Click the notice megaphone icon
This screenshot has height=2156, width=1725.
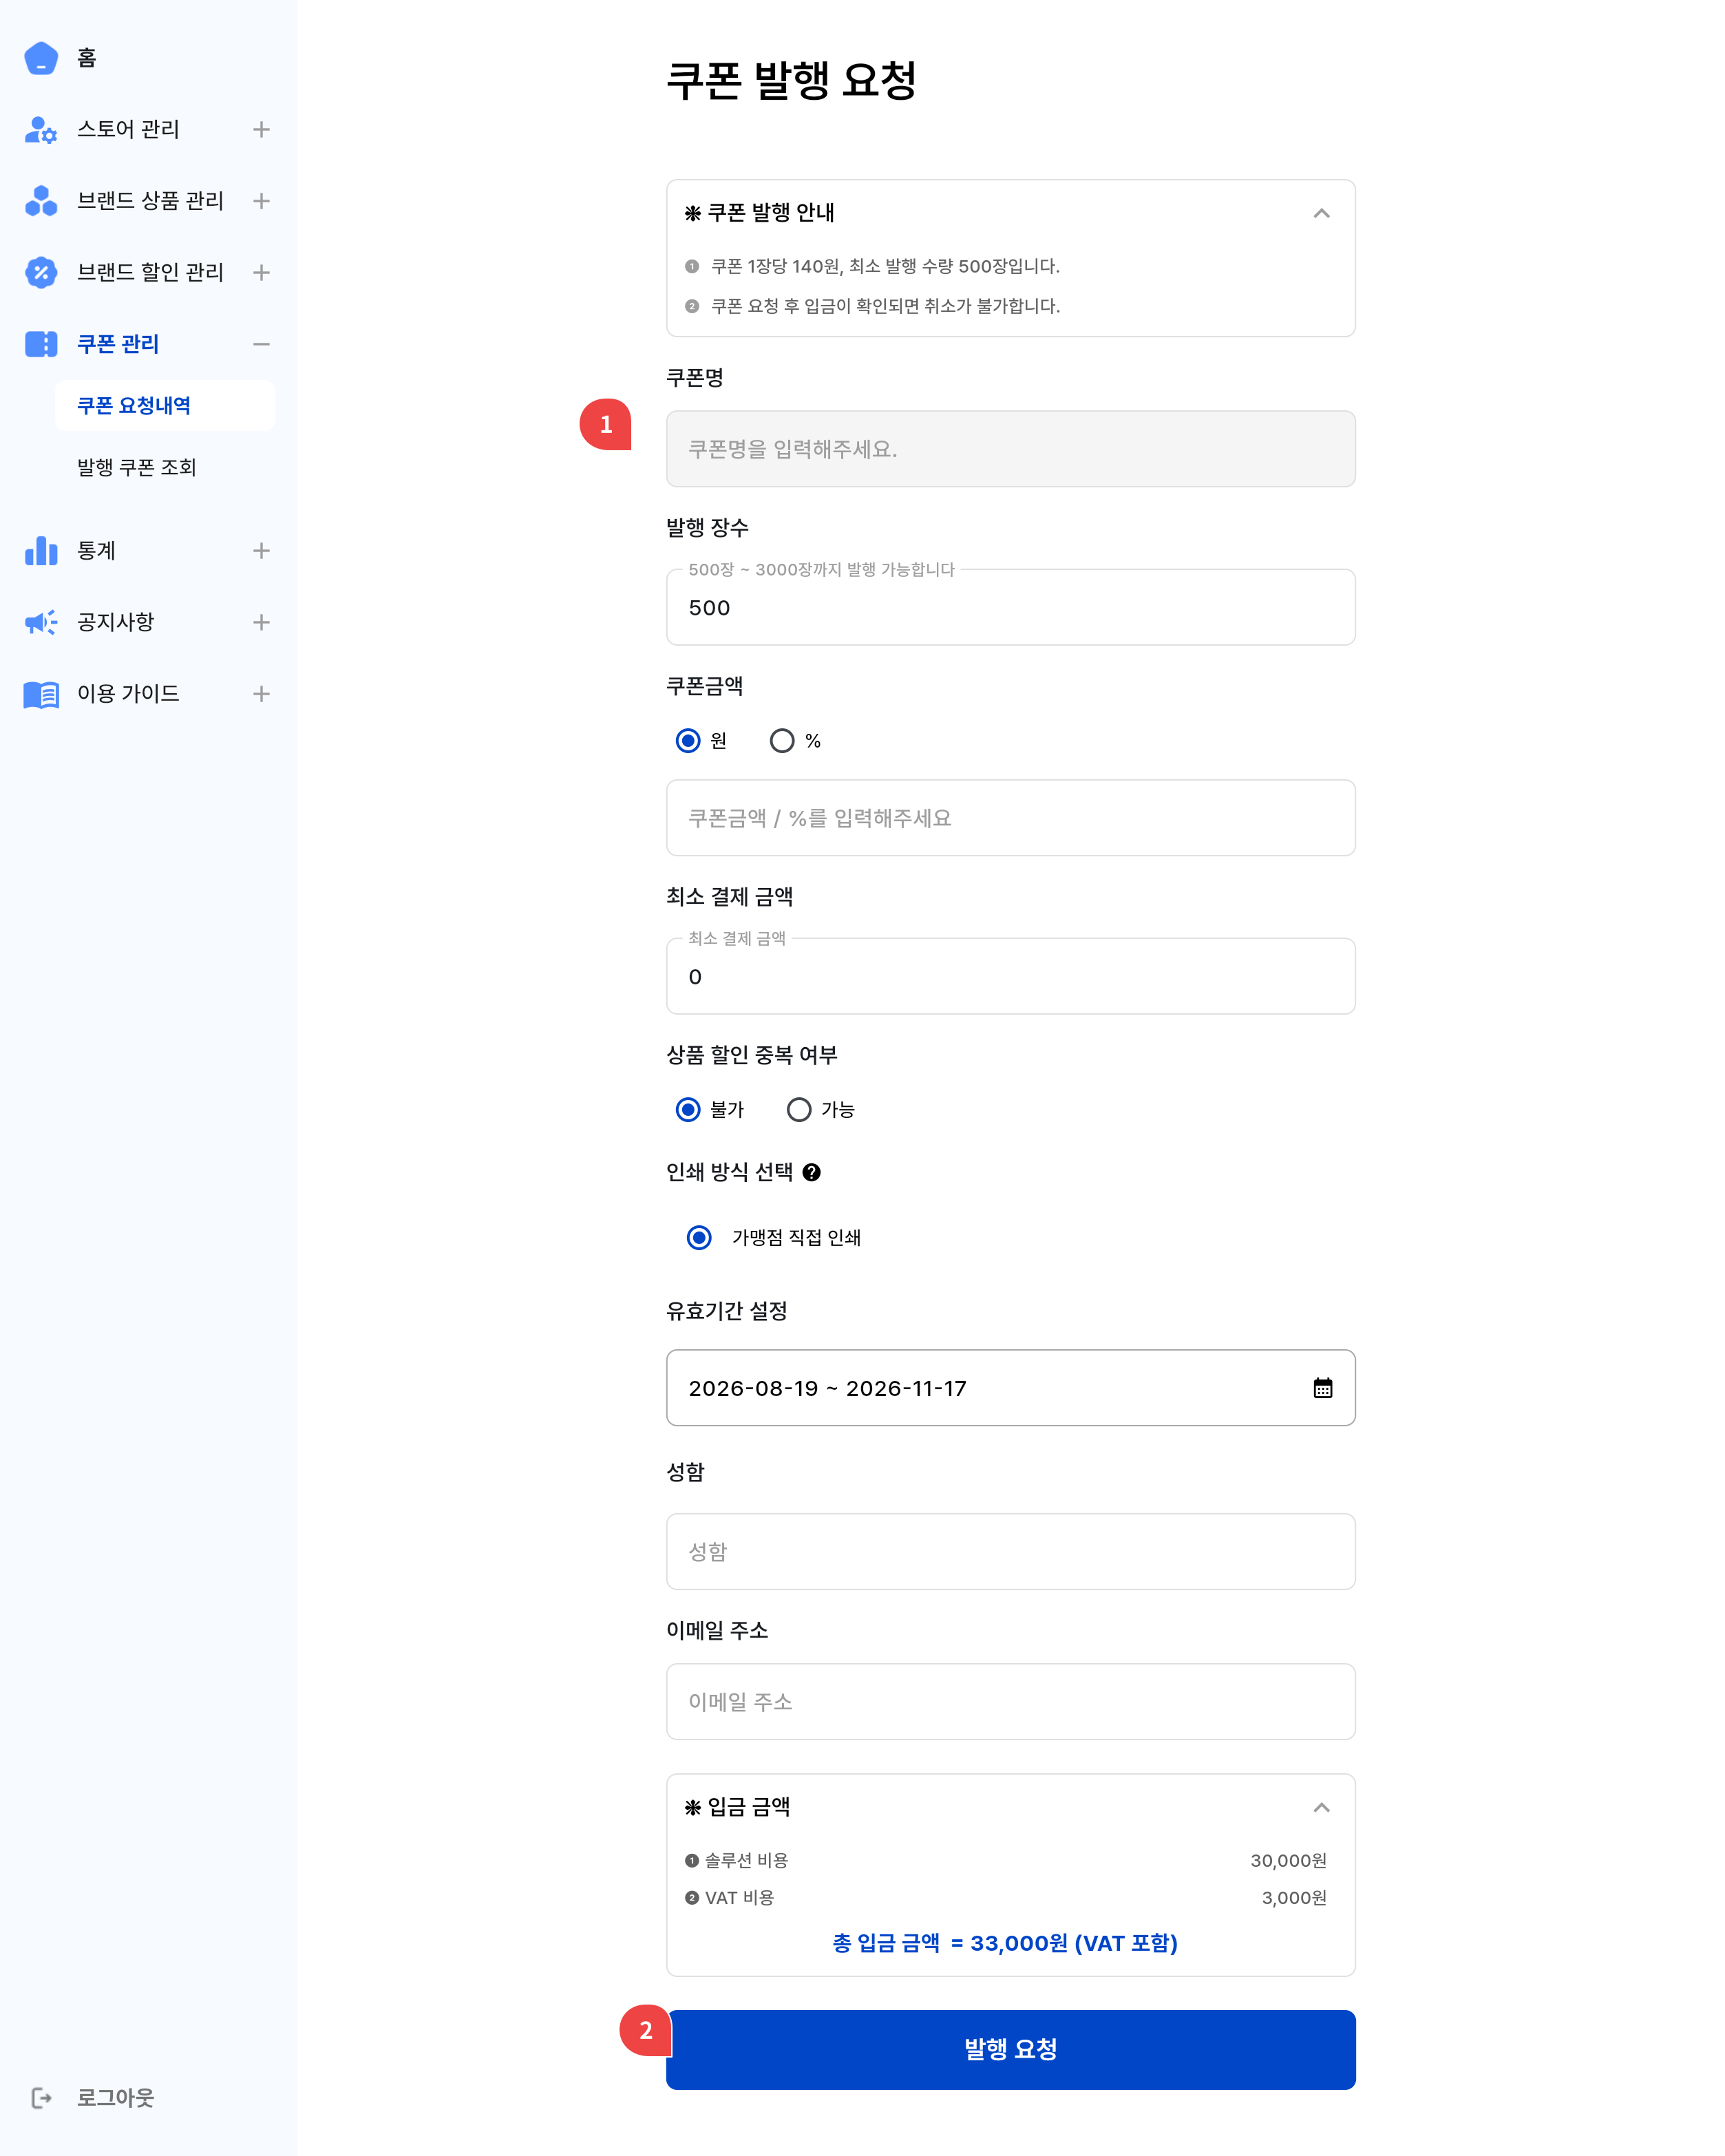pyautogui.click(x=41, y=623)
